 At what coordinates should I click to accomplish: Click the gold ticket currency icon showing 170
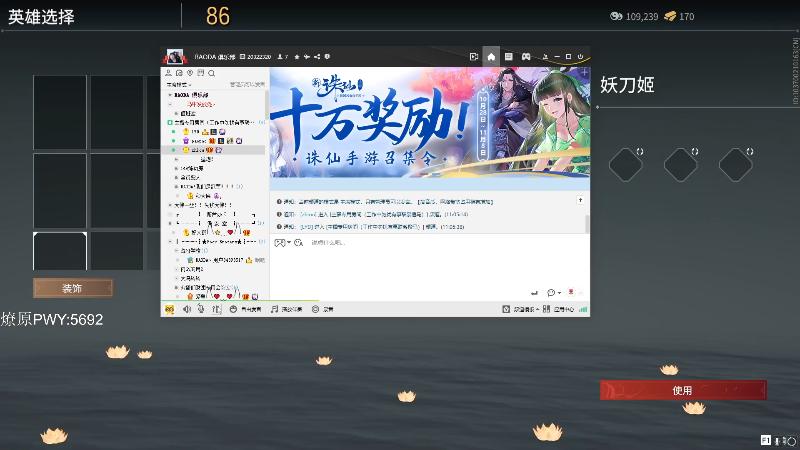(x=670, y=16)
